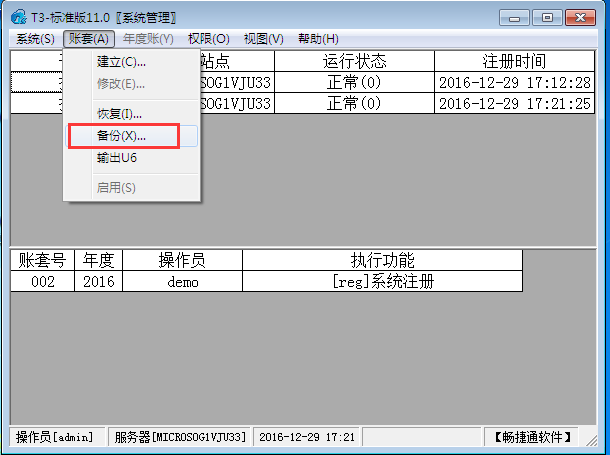
Task: Open the 视图(V) menu
Action: point(263,38)
